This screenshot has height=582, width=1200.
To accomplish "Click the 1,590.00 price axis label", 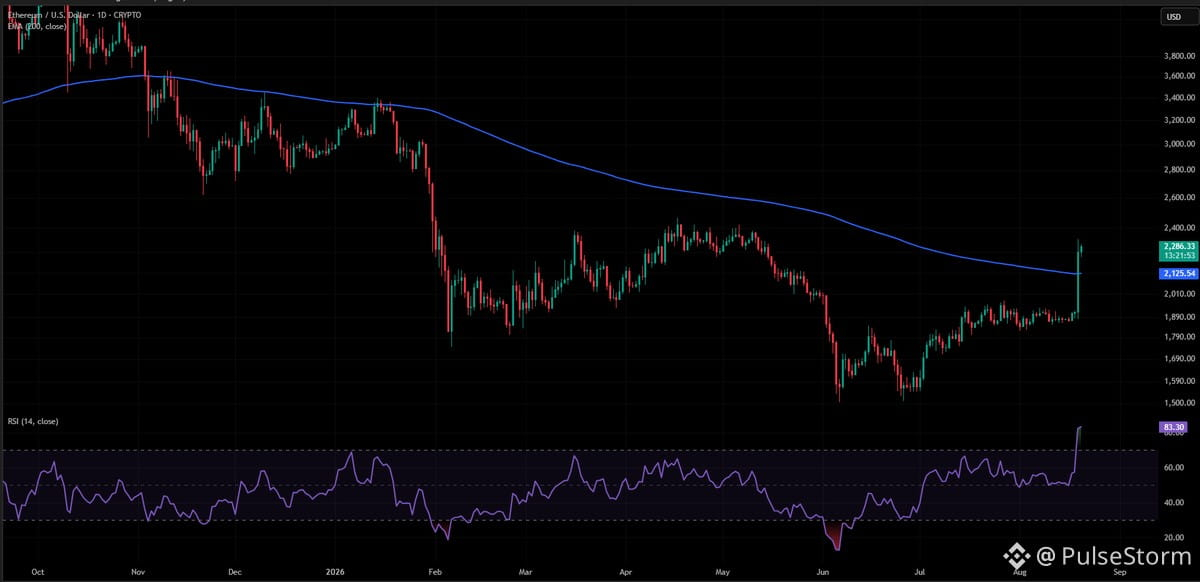I will [1178, 381].
